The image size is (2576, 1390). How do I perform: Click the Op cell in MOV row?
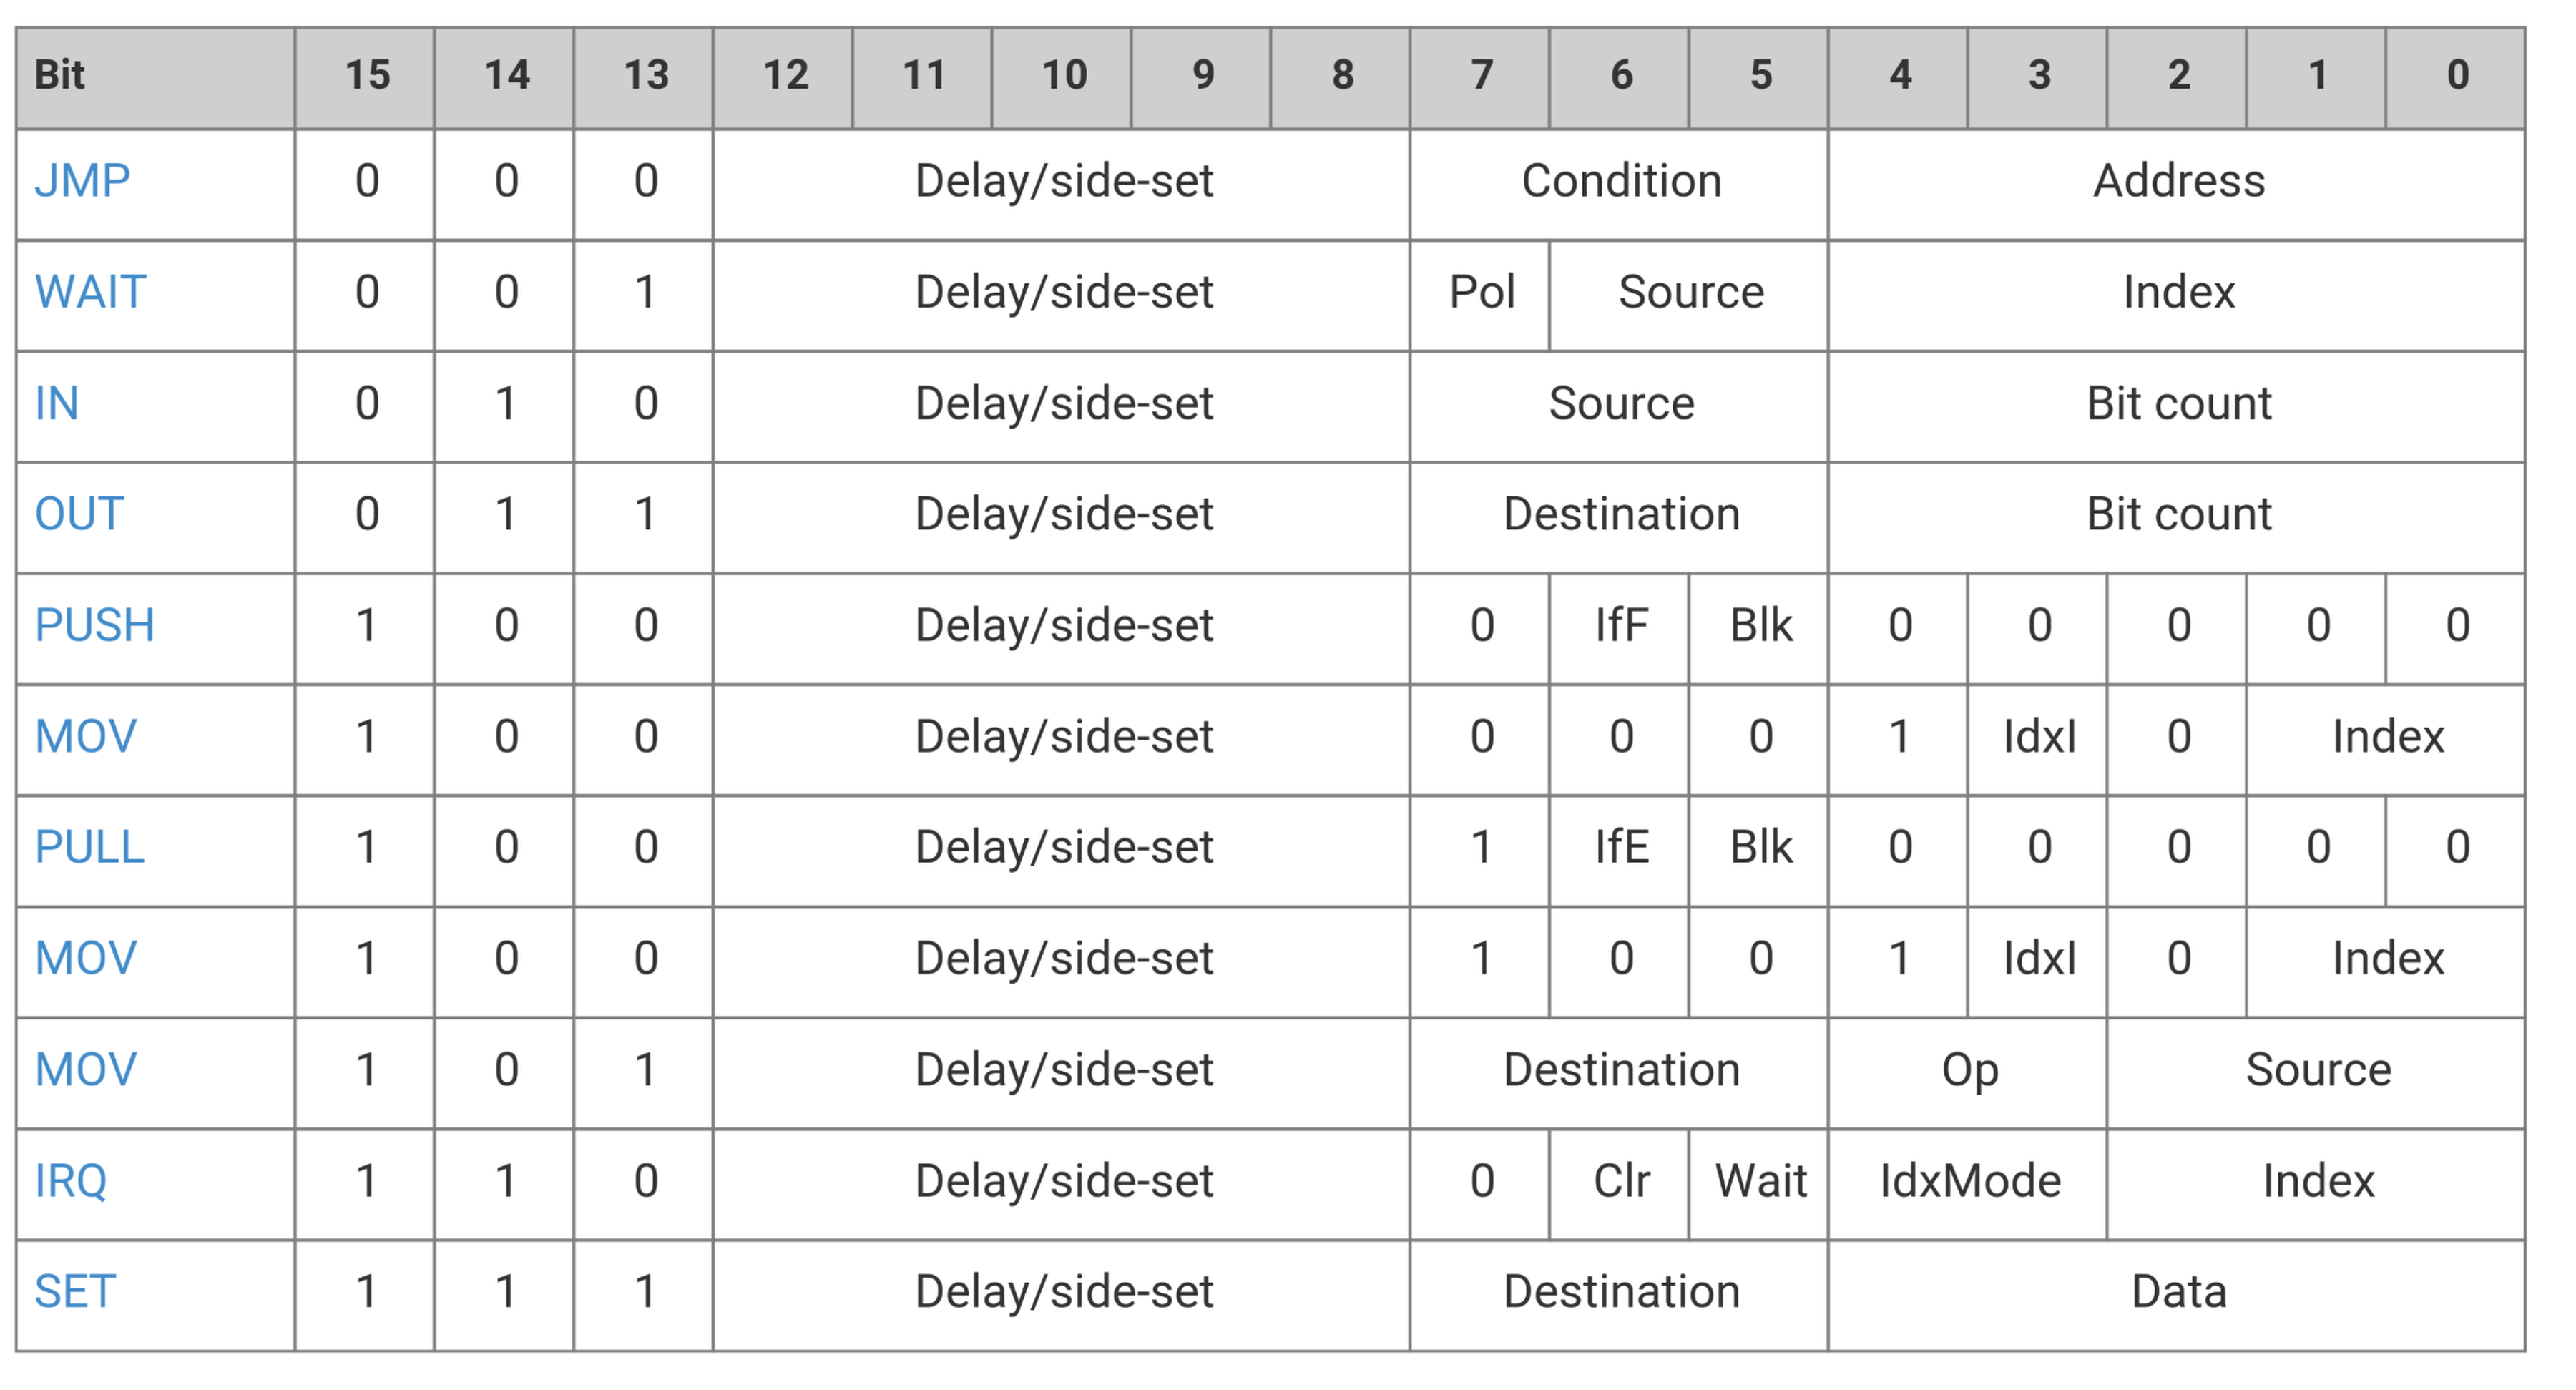1968,1073
